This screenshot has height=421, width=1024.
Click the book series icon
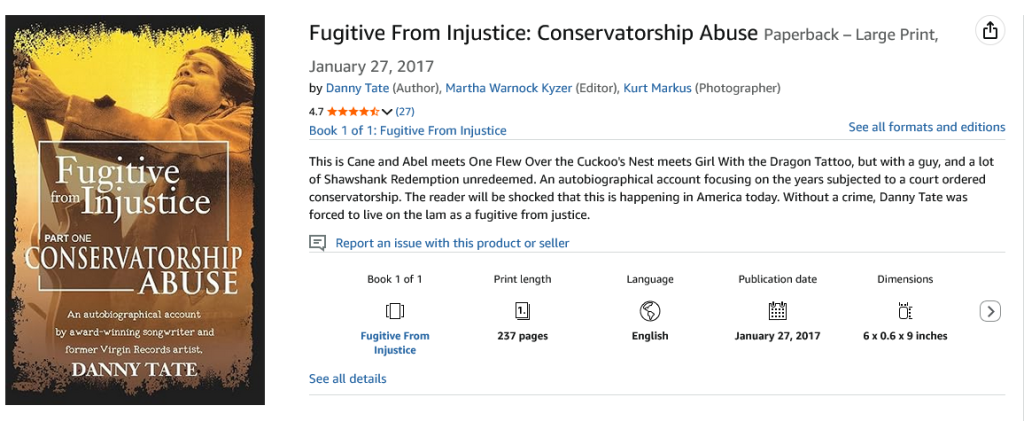pyautogui.click(x=395, y=310)
